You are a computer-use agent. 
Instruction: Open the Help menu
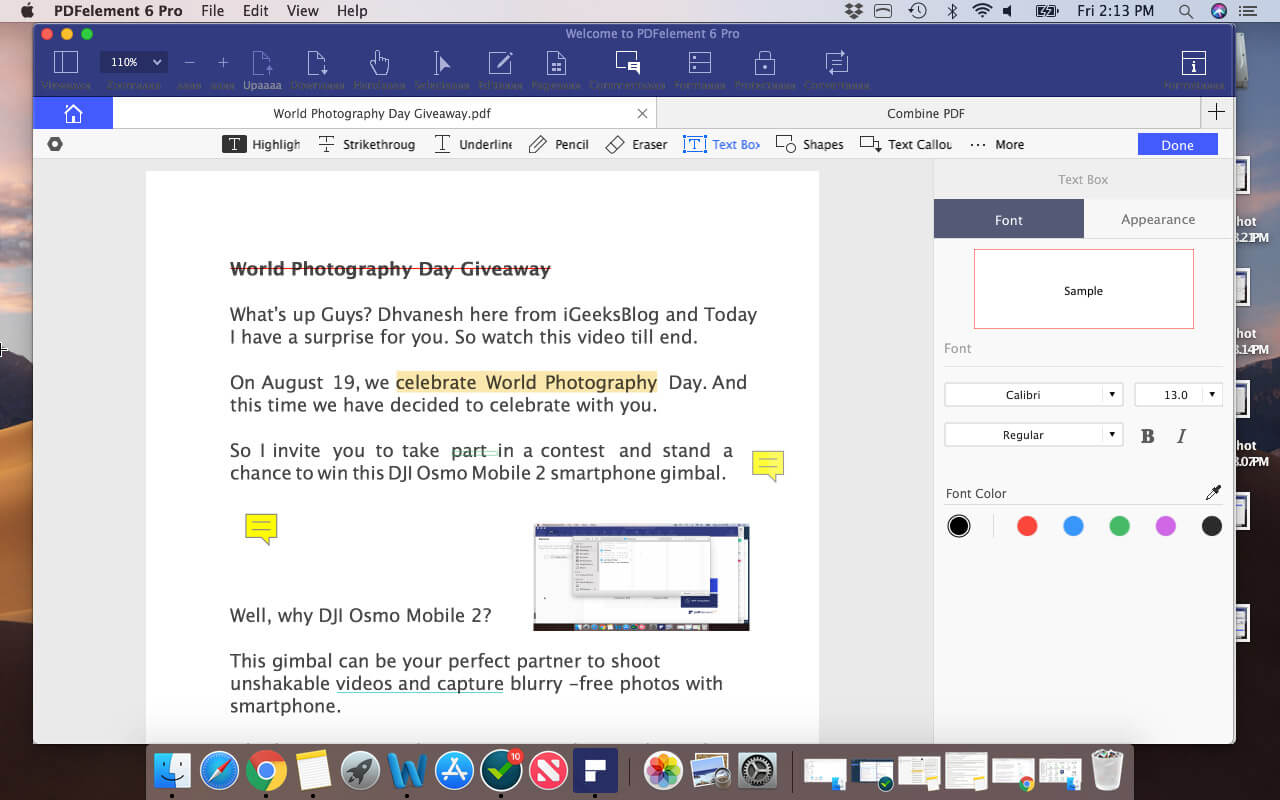click(352, 10)
